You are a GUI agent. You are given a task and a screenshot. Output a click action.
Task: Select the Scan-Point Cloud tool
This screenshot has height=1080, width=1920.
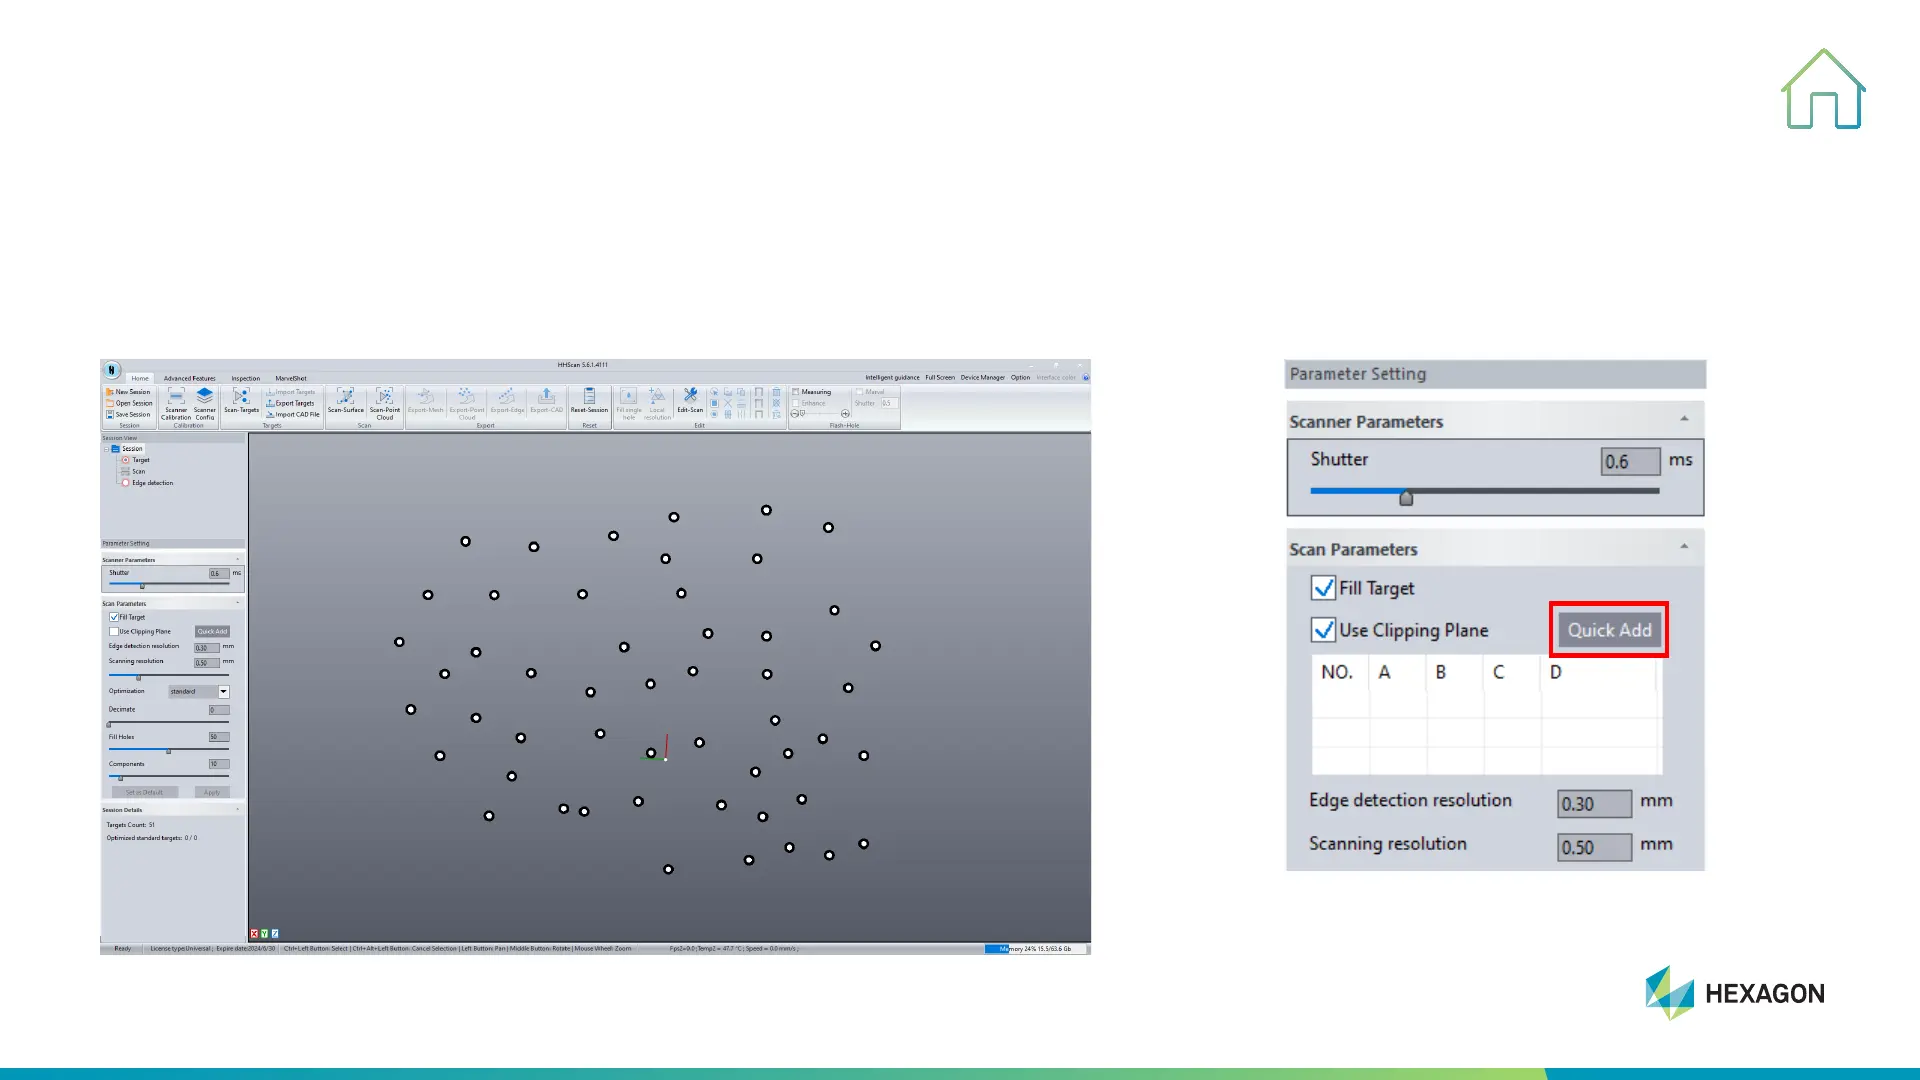[385, 398]
